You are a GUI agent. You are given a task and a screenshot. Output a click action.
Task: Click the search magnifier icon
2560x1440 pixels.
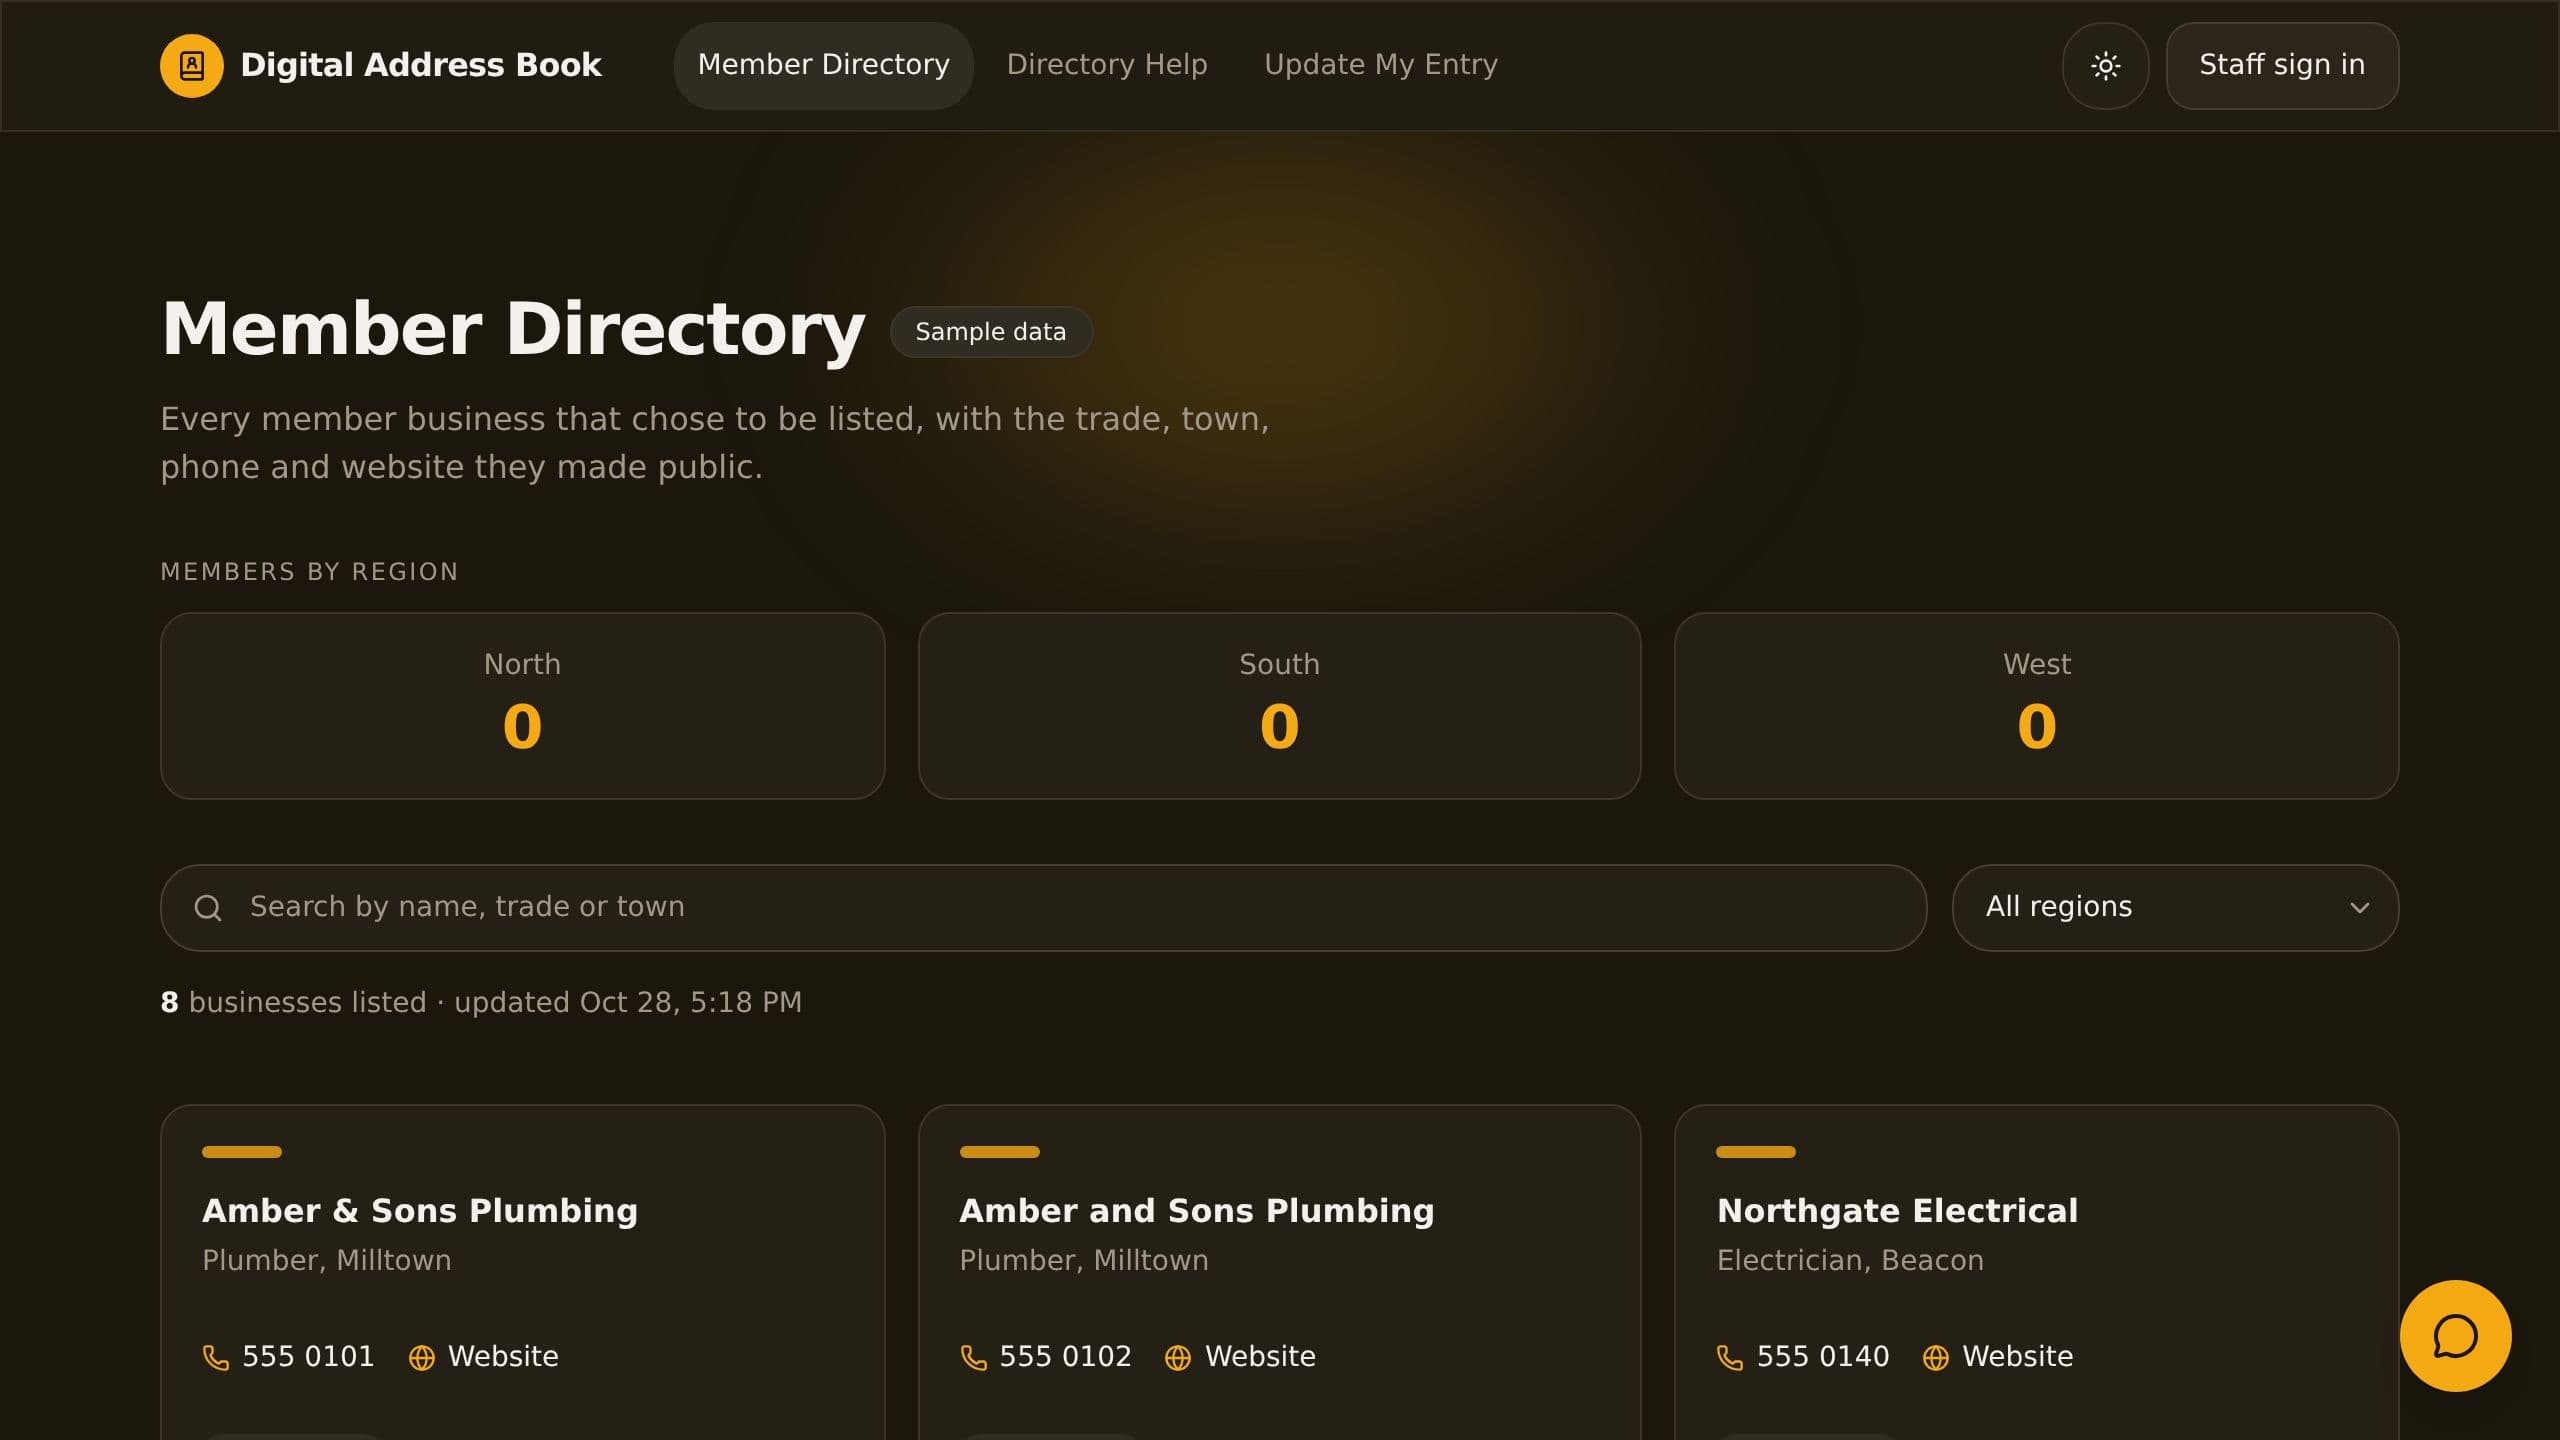coord(208,908)
